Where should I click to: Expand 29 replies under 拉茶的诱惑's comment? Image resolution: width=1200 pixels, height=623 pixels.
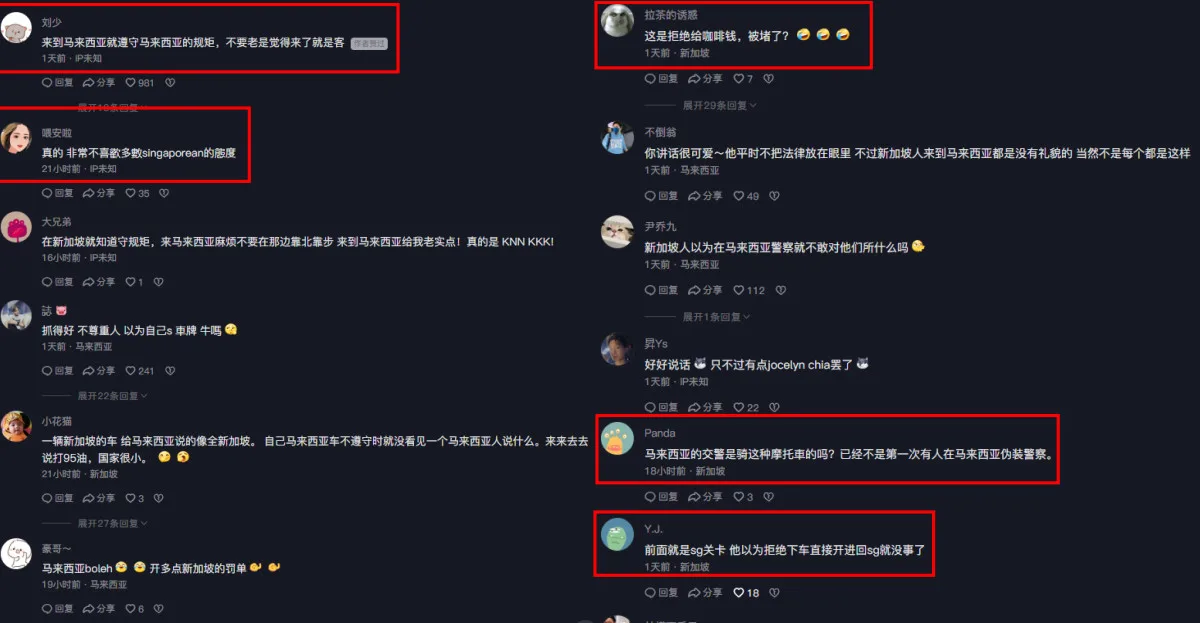[x=719, y=105]
